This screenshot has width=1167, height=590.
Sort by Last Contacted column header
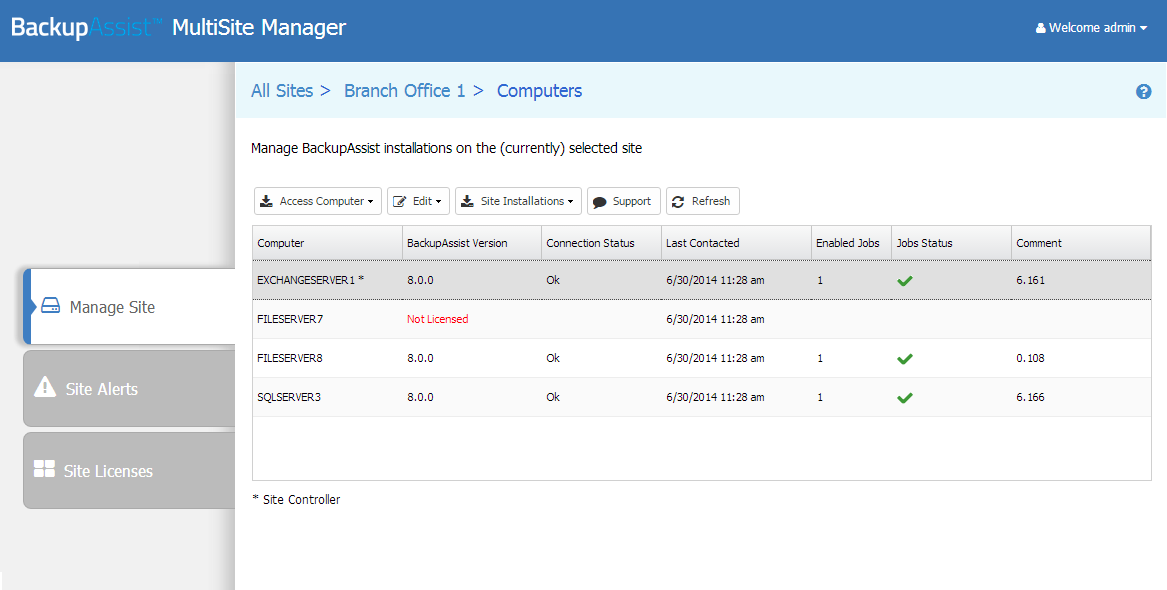[x=736, y=243]
